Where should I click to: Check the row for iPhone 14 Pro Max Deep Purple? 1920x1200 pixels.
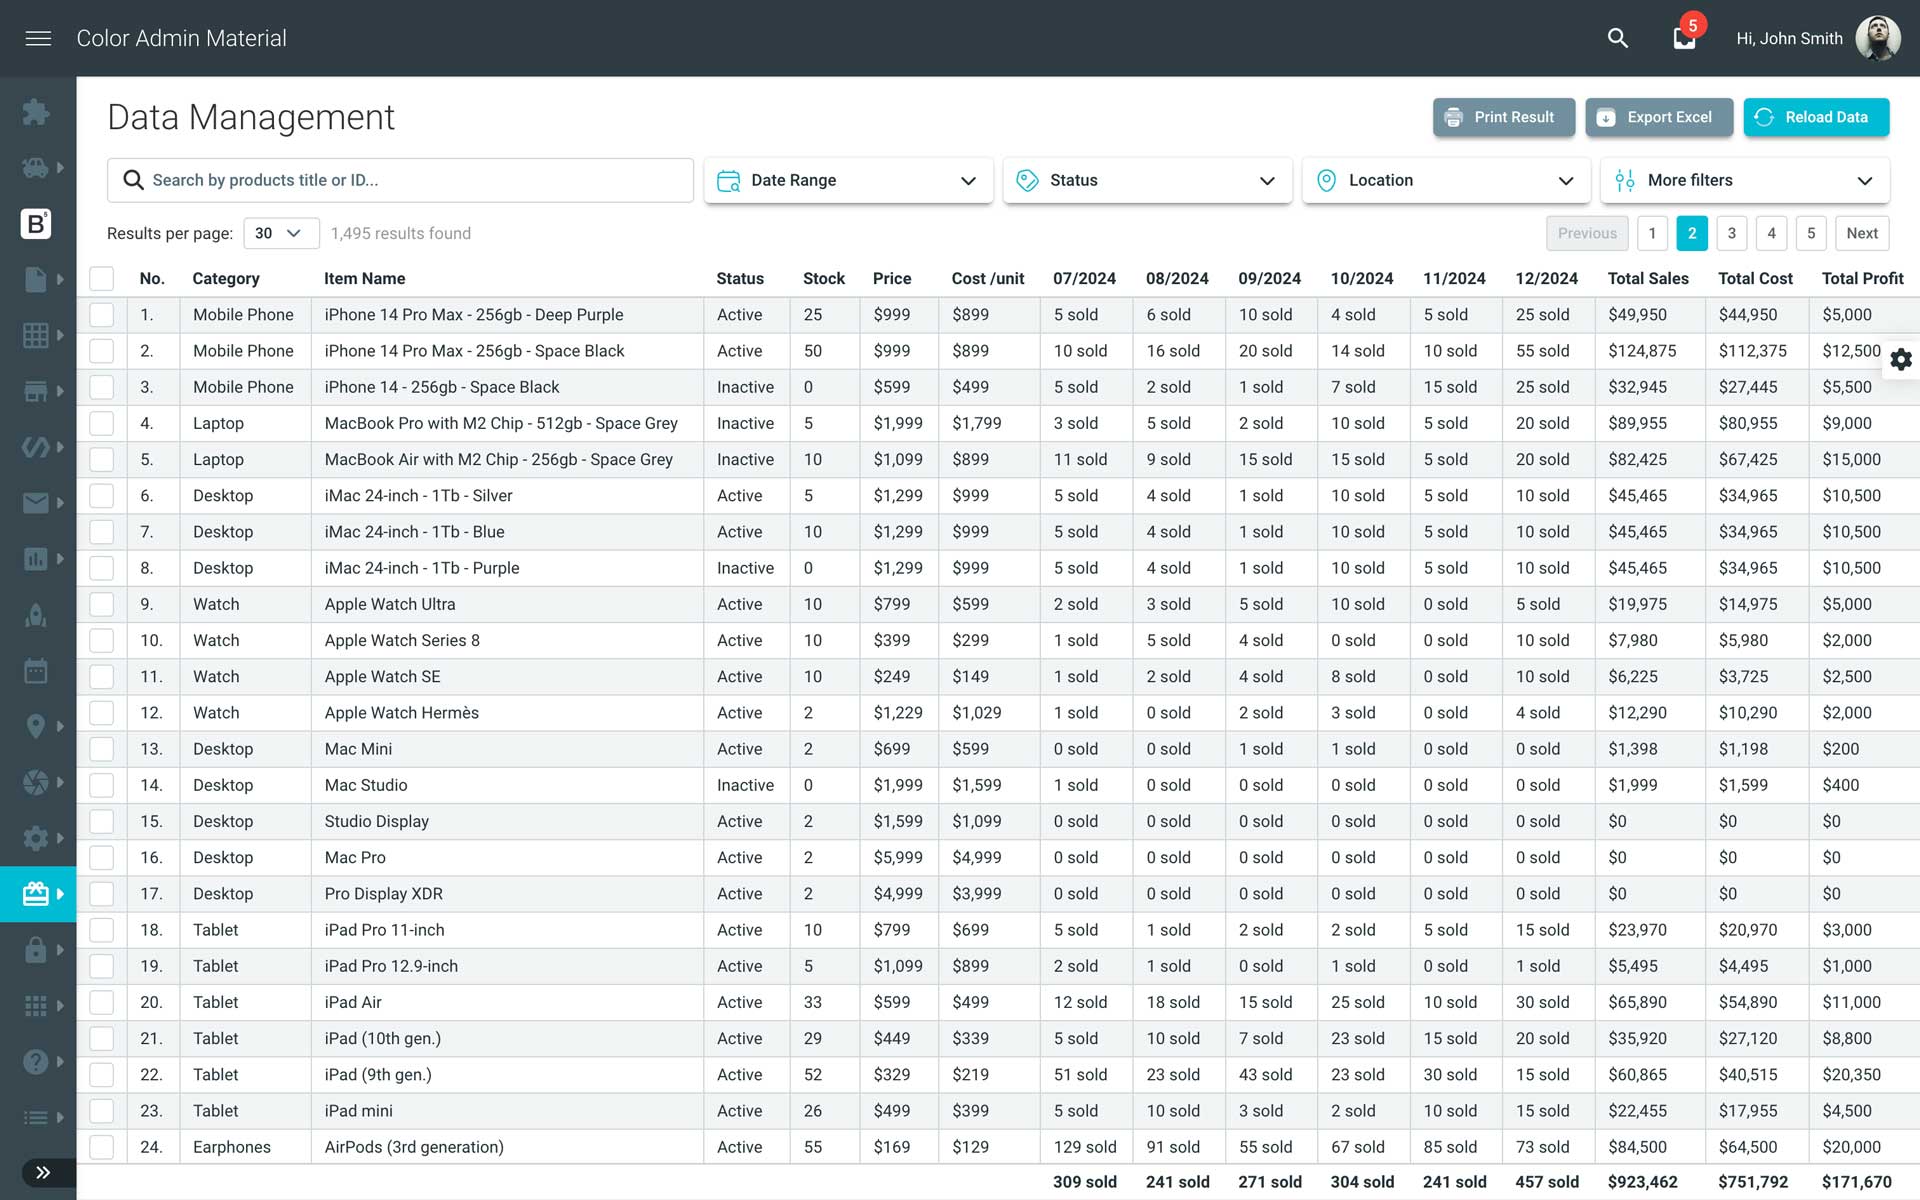pos(101,315)
